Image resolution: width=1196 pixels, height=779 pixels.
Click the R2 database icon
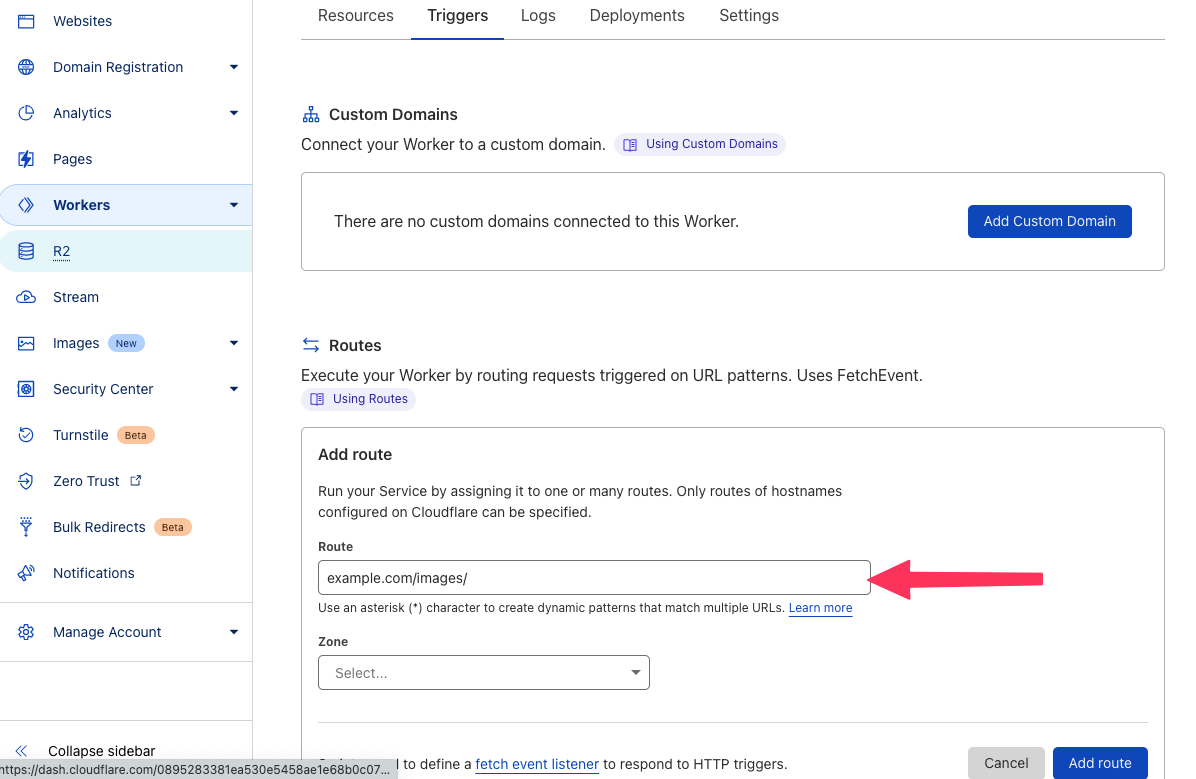(26, 251)
